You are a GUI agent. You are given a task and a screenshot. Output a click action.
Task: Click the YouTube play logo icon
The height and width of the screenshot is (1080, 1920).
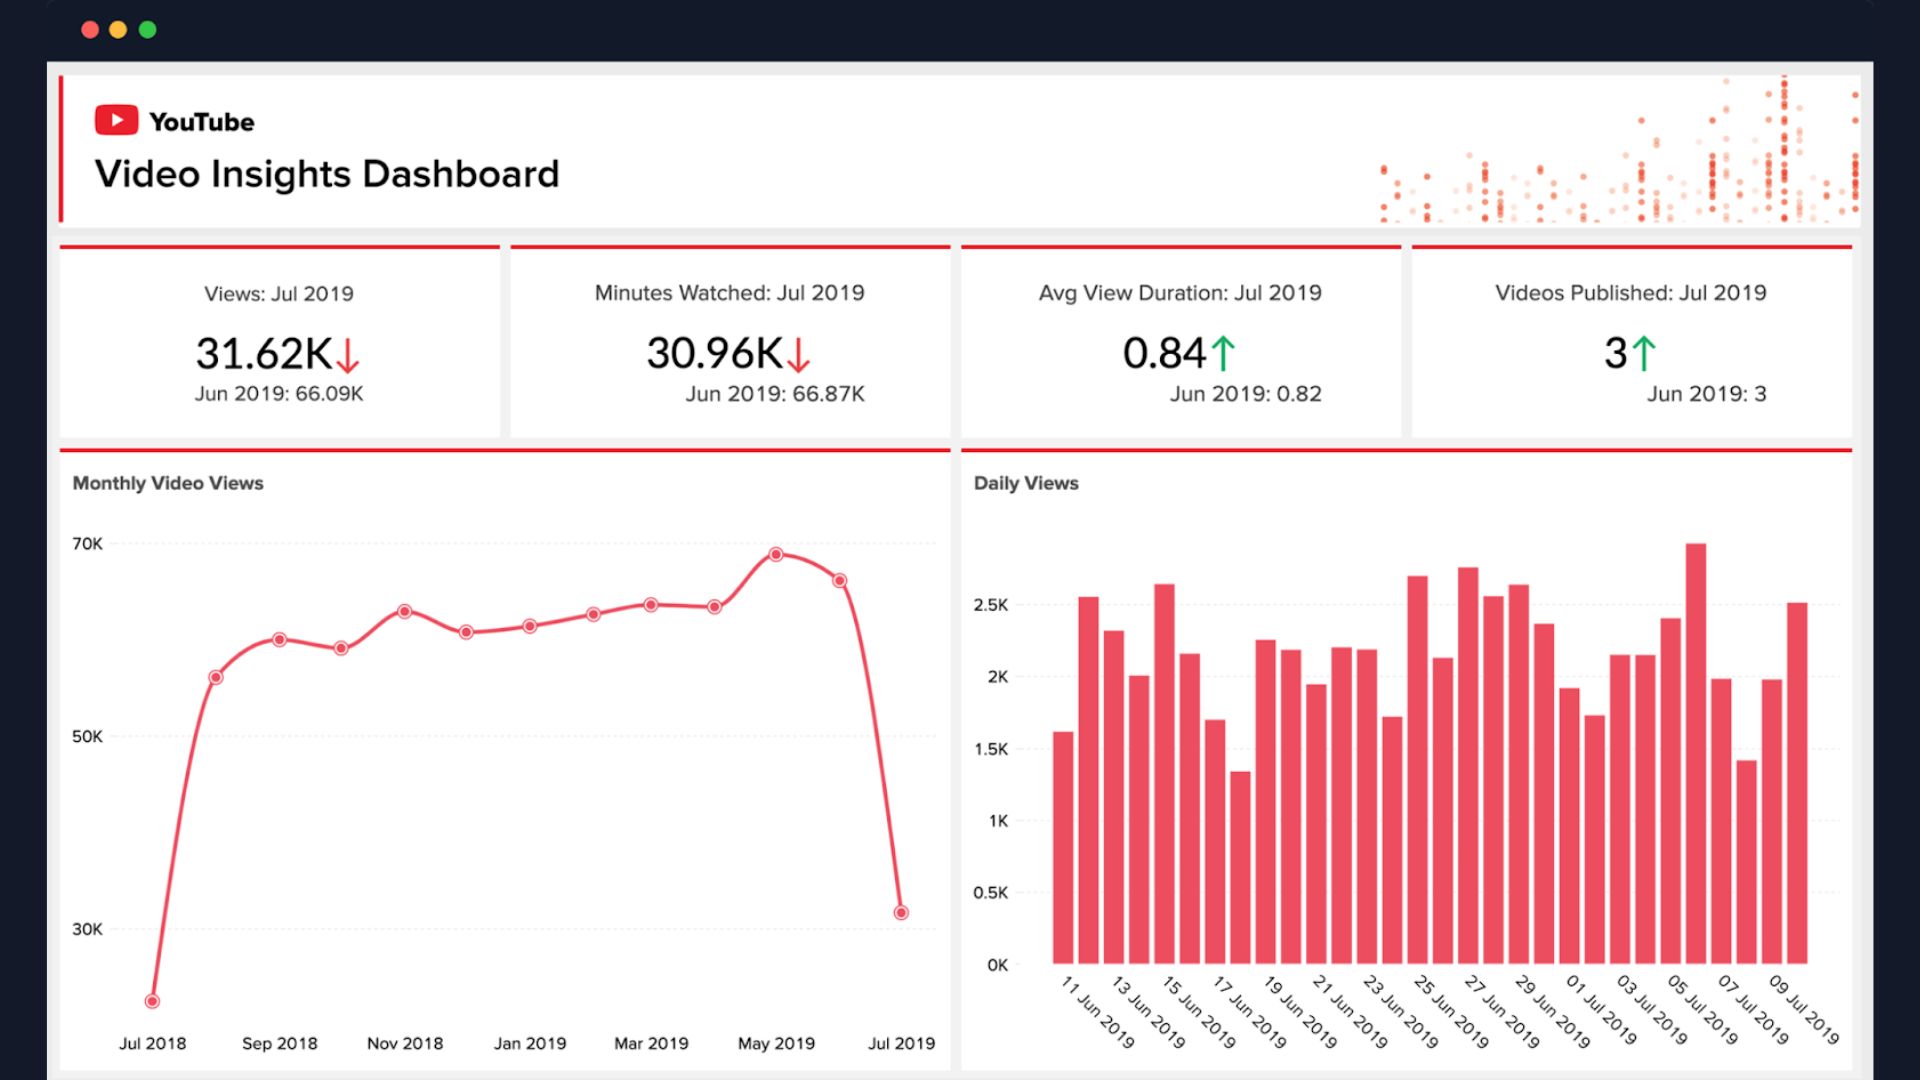point(116,120)
